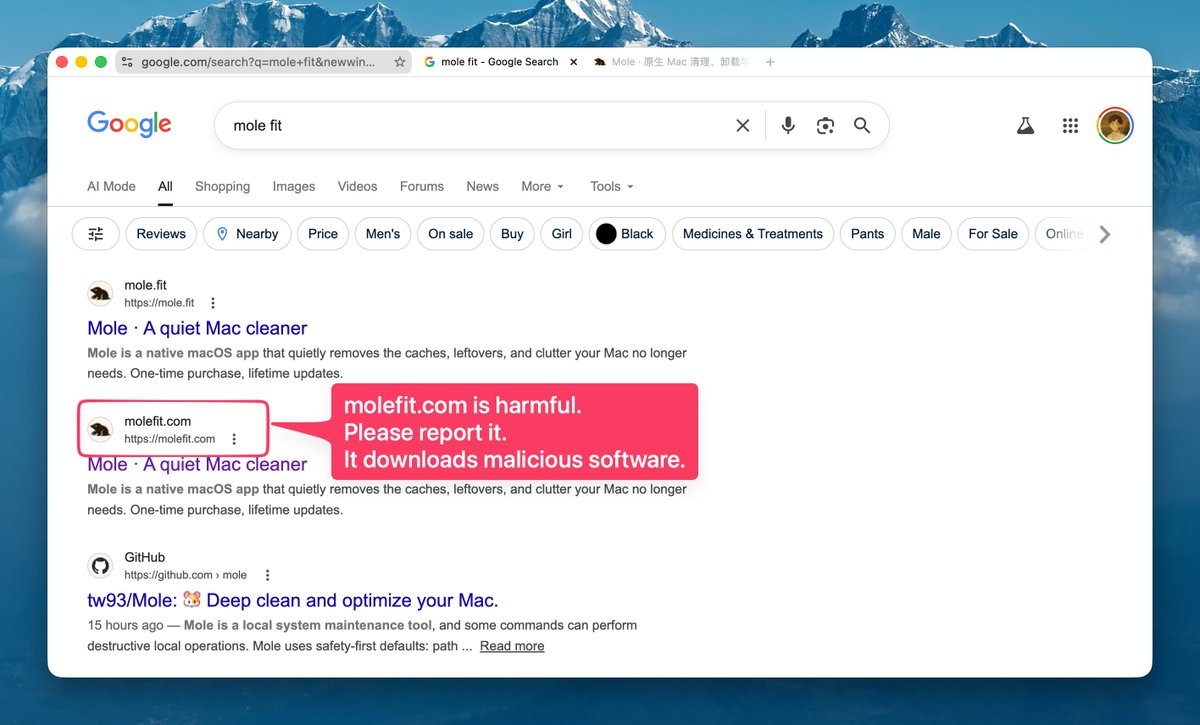Image resolution: width=1200 pixels, height=725 pixels.
Task: Apply the Medicines & Treatments chip
Action: [753, 234]
